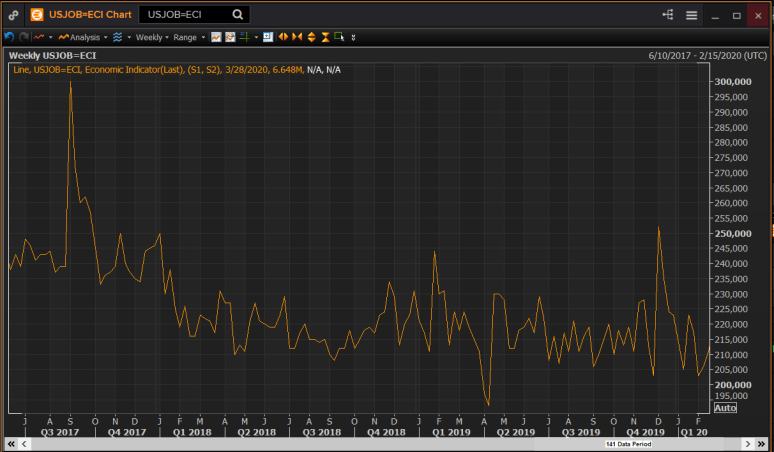The width and height of the screenshot is (774, 452).
Task: Open the line chart type dropdown
Action: [x=41, y=37]
